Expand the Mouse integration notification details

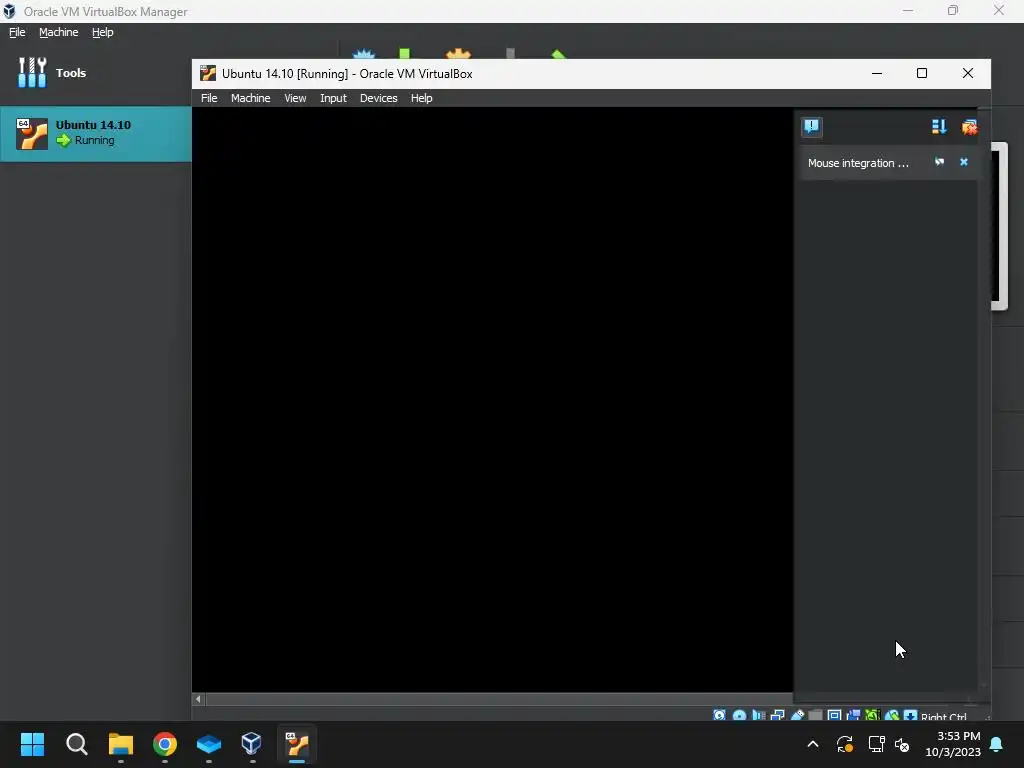tap(939, 162)
